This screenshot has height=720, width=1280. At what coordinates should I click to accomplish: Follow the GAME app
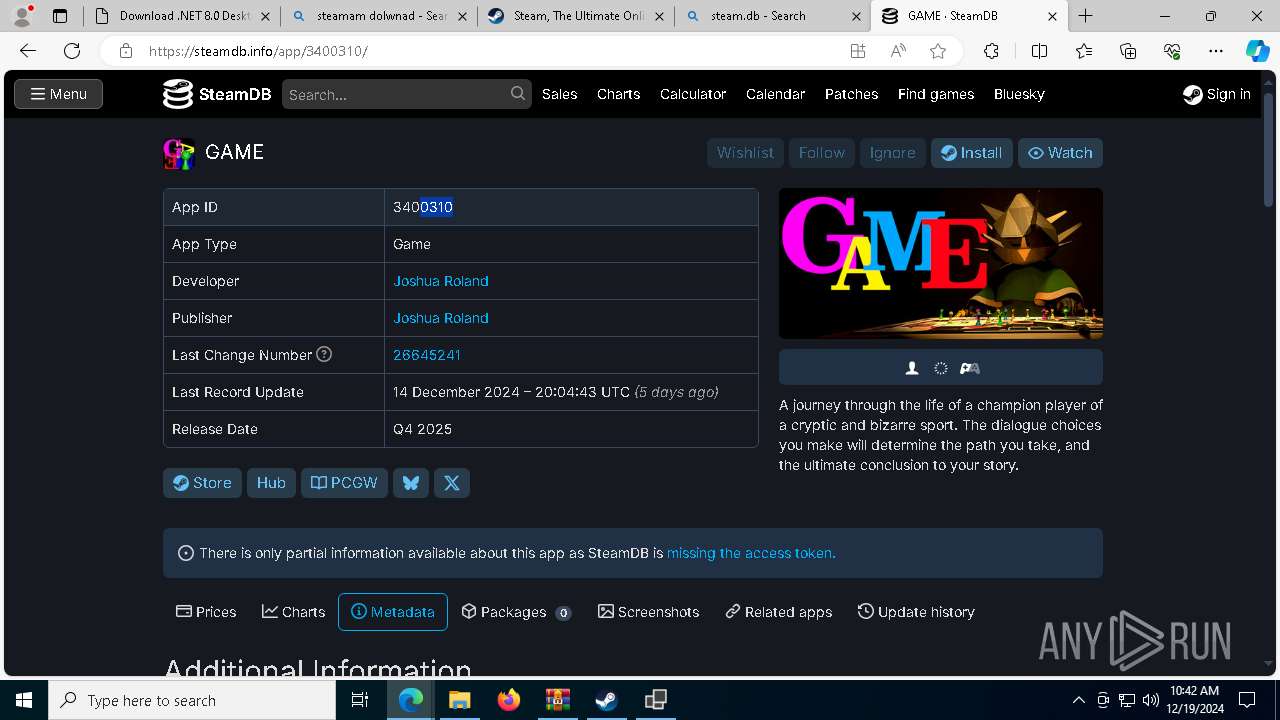click(x=821, y=153)
